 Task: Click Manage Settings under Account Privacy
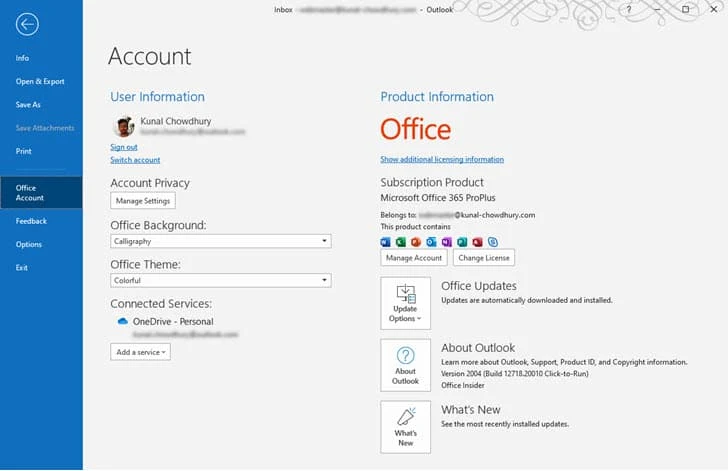pos(143,201)
